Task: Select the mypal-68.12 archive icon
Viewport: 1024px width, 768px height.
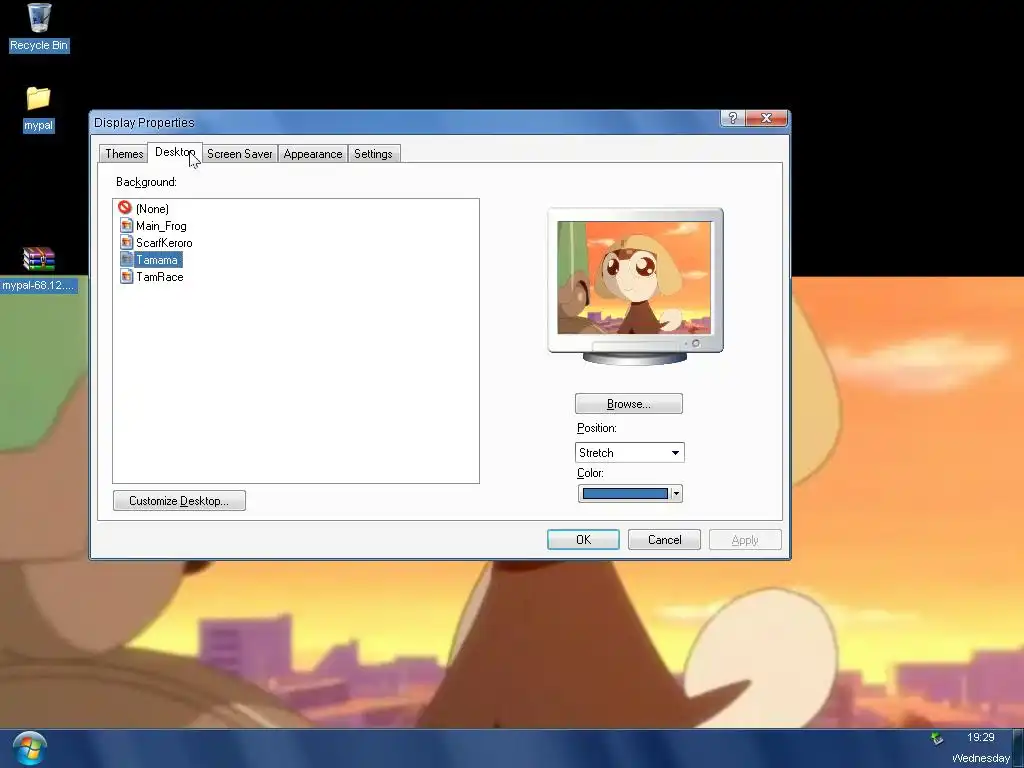Action: (39, 269)
